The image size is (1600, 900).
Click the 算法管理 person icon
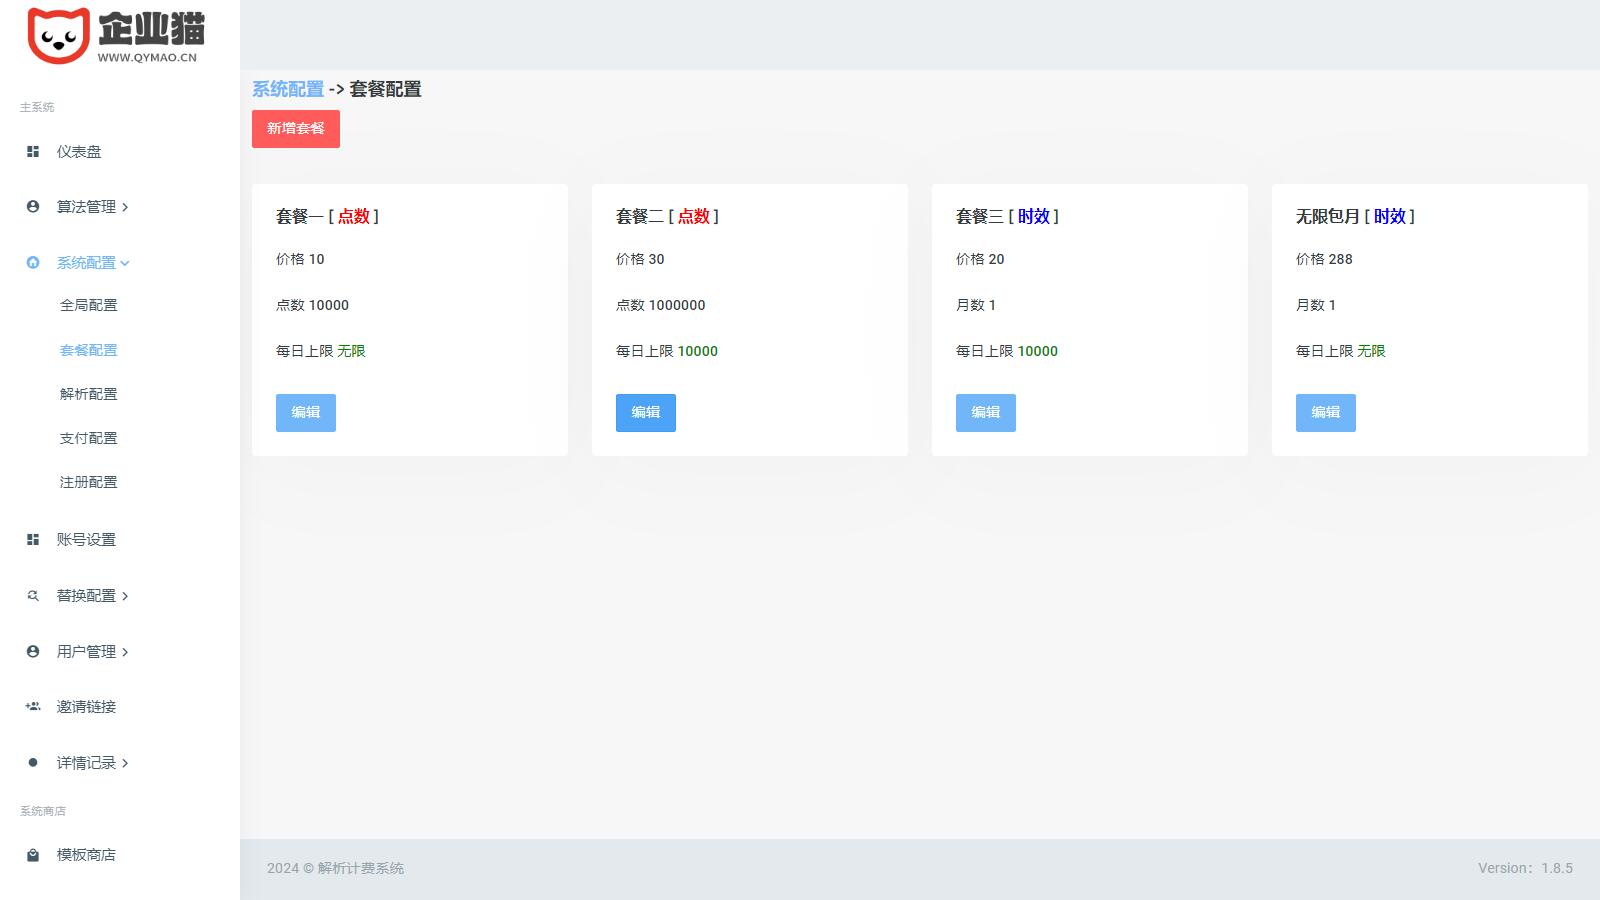[x=33, y=207]
